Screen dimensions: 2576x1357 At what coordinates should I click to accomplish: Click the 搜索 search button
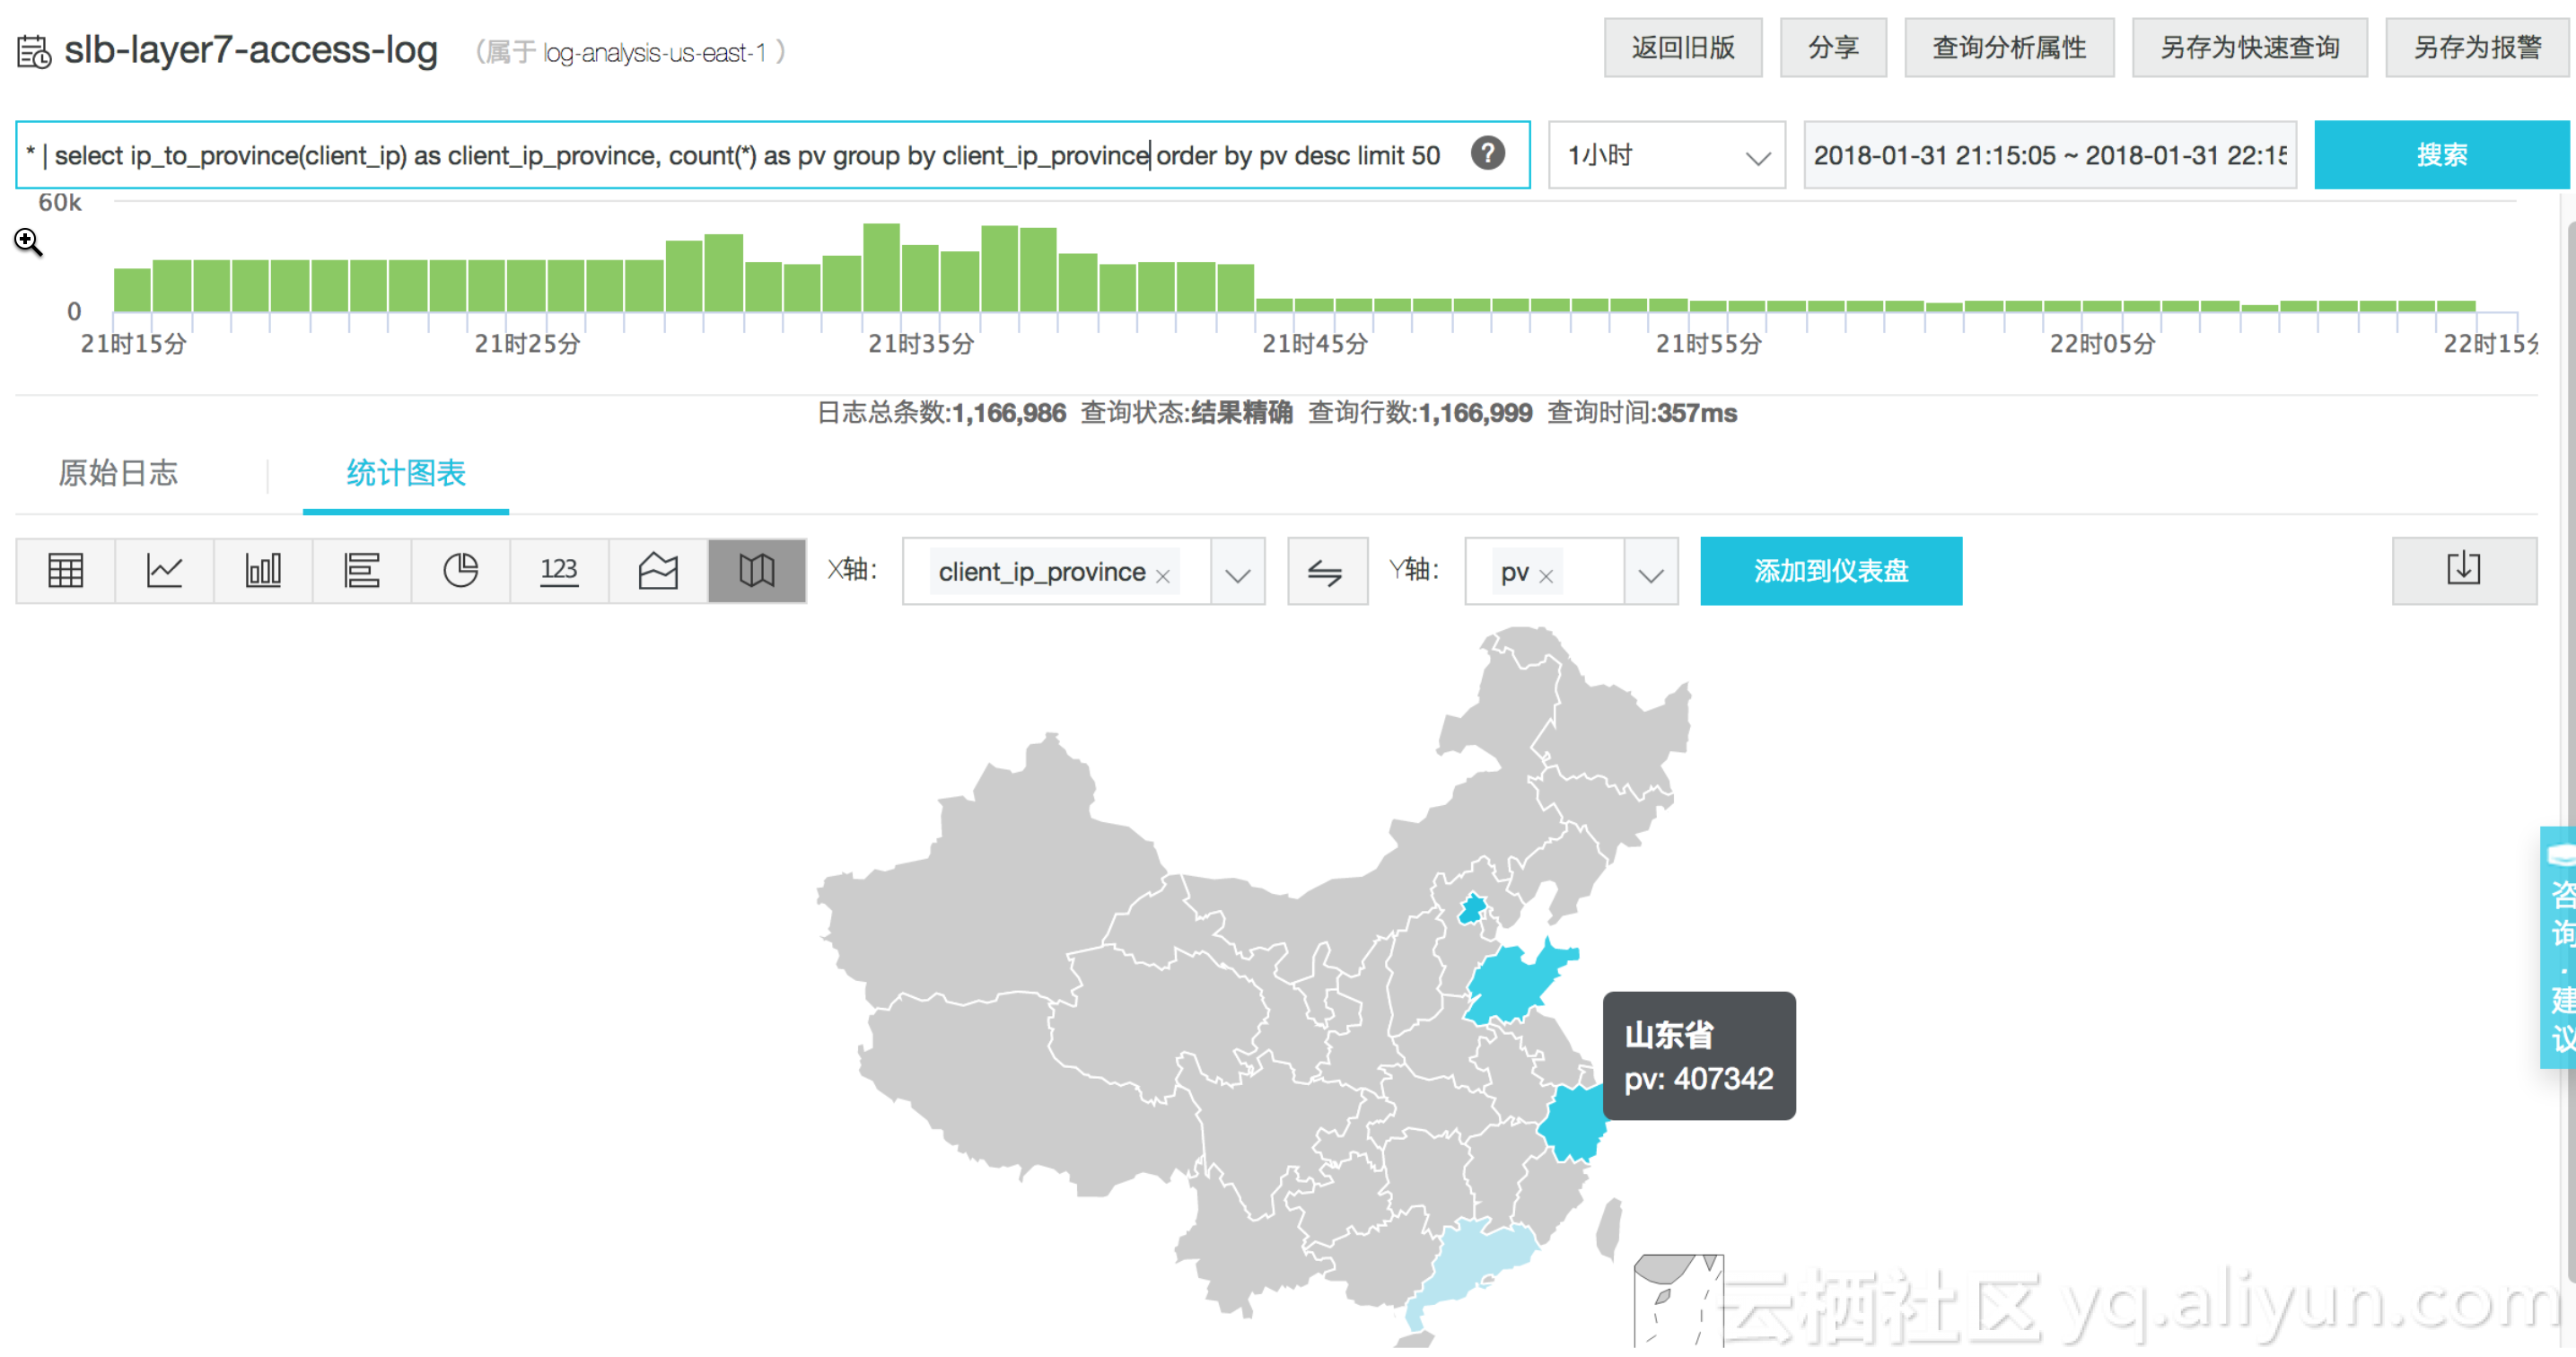[2441, 155]
